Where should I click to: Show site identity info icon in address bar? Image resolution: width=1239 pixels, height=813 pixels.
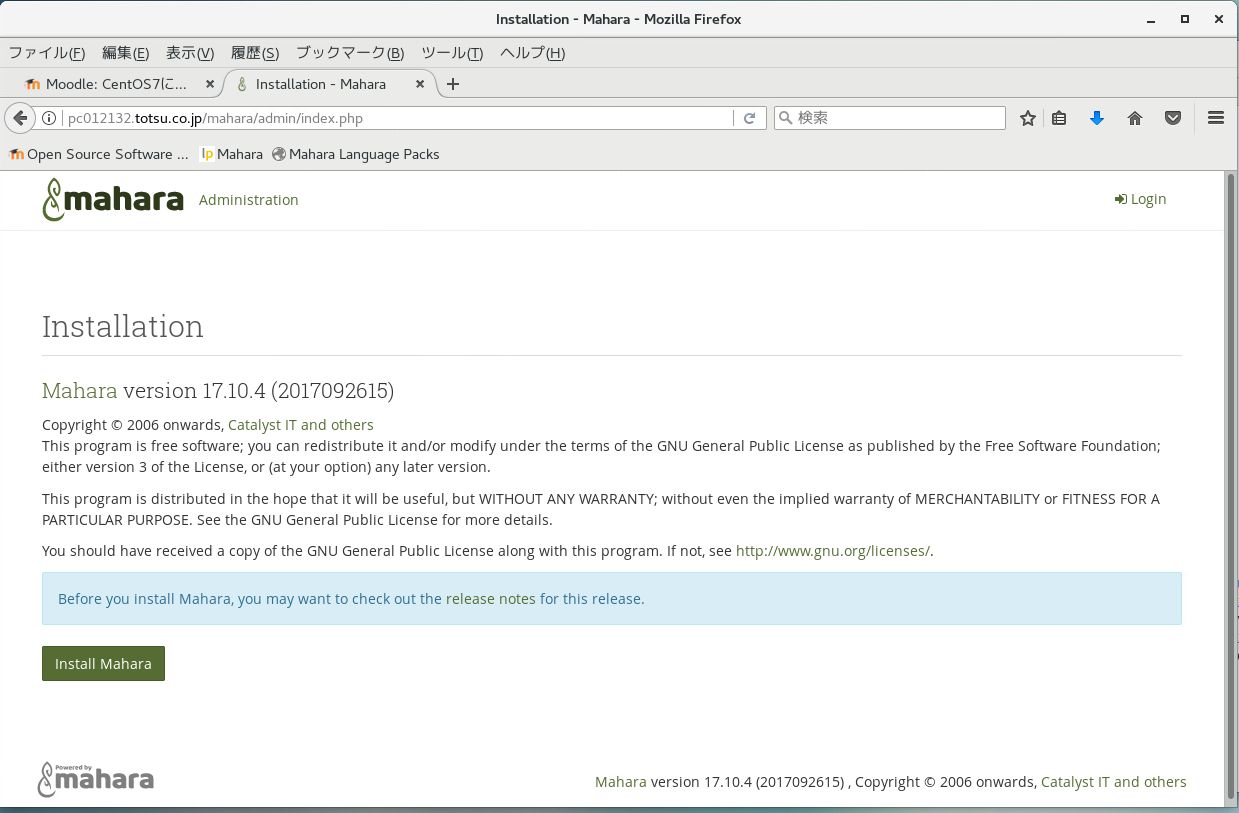click(49, 118)
